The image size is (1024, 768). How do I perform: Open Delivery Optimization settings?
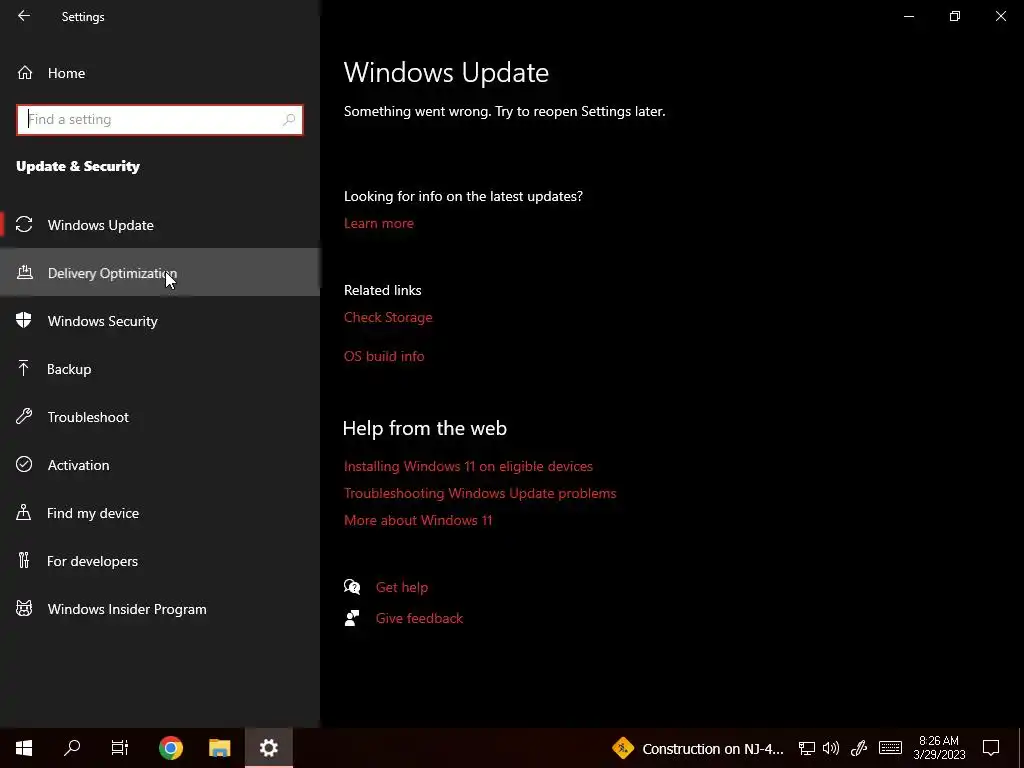(x=160, y=272)
